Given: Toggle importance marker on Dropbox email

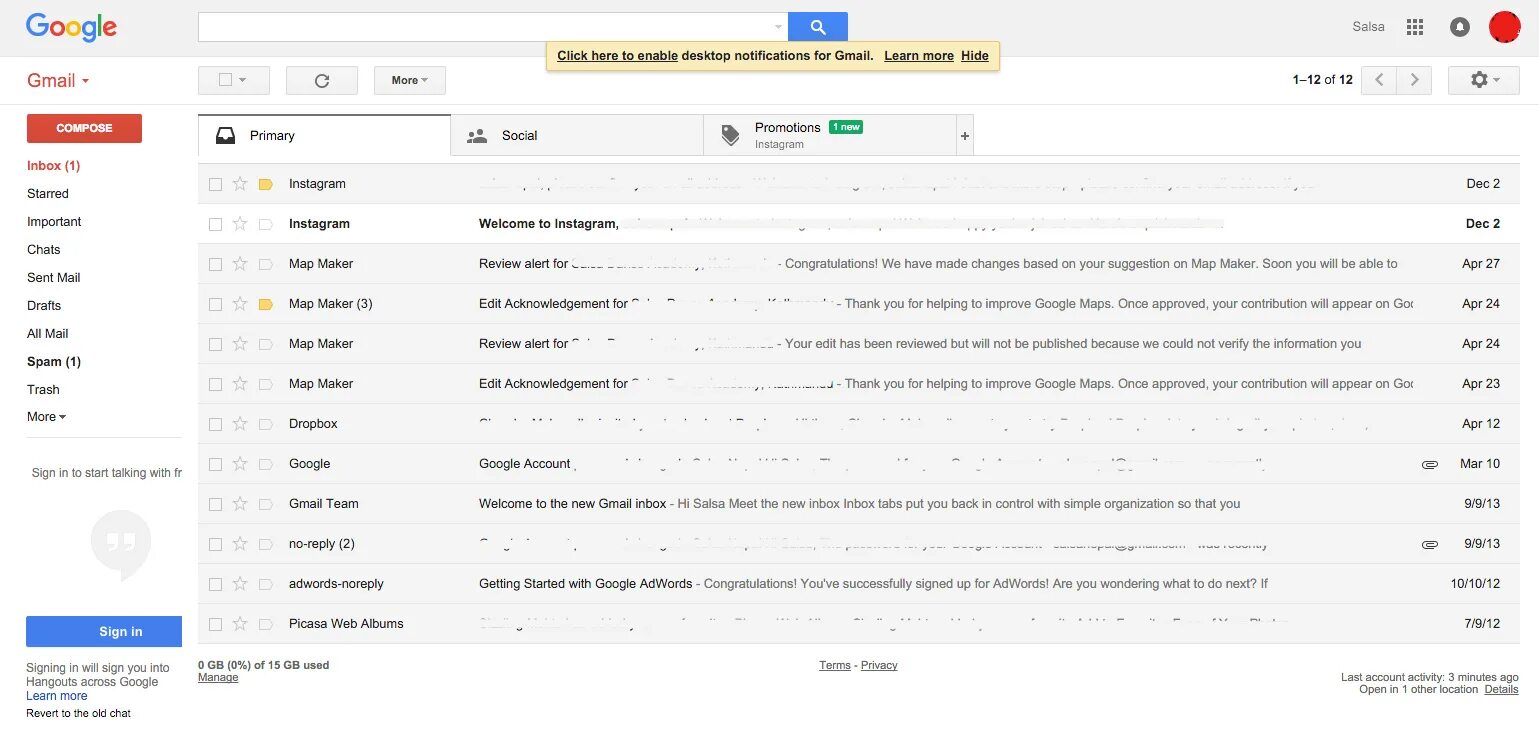Looking at the screenshot, I should [x=266, y=424].
